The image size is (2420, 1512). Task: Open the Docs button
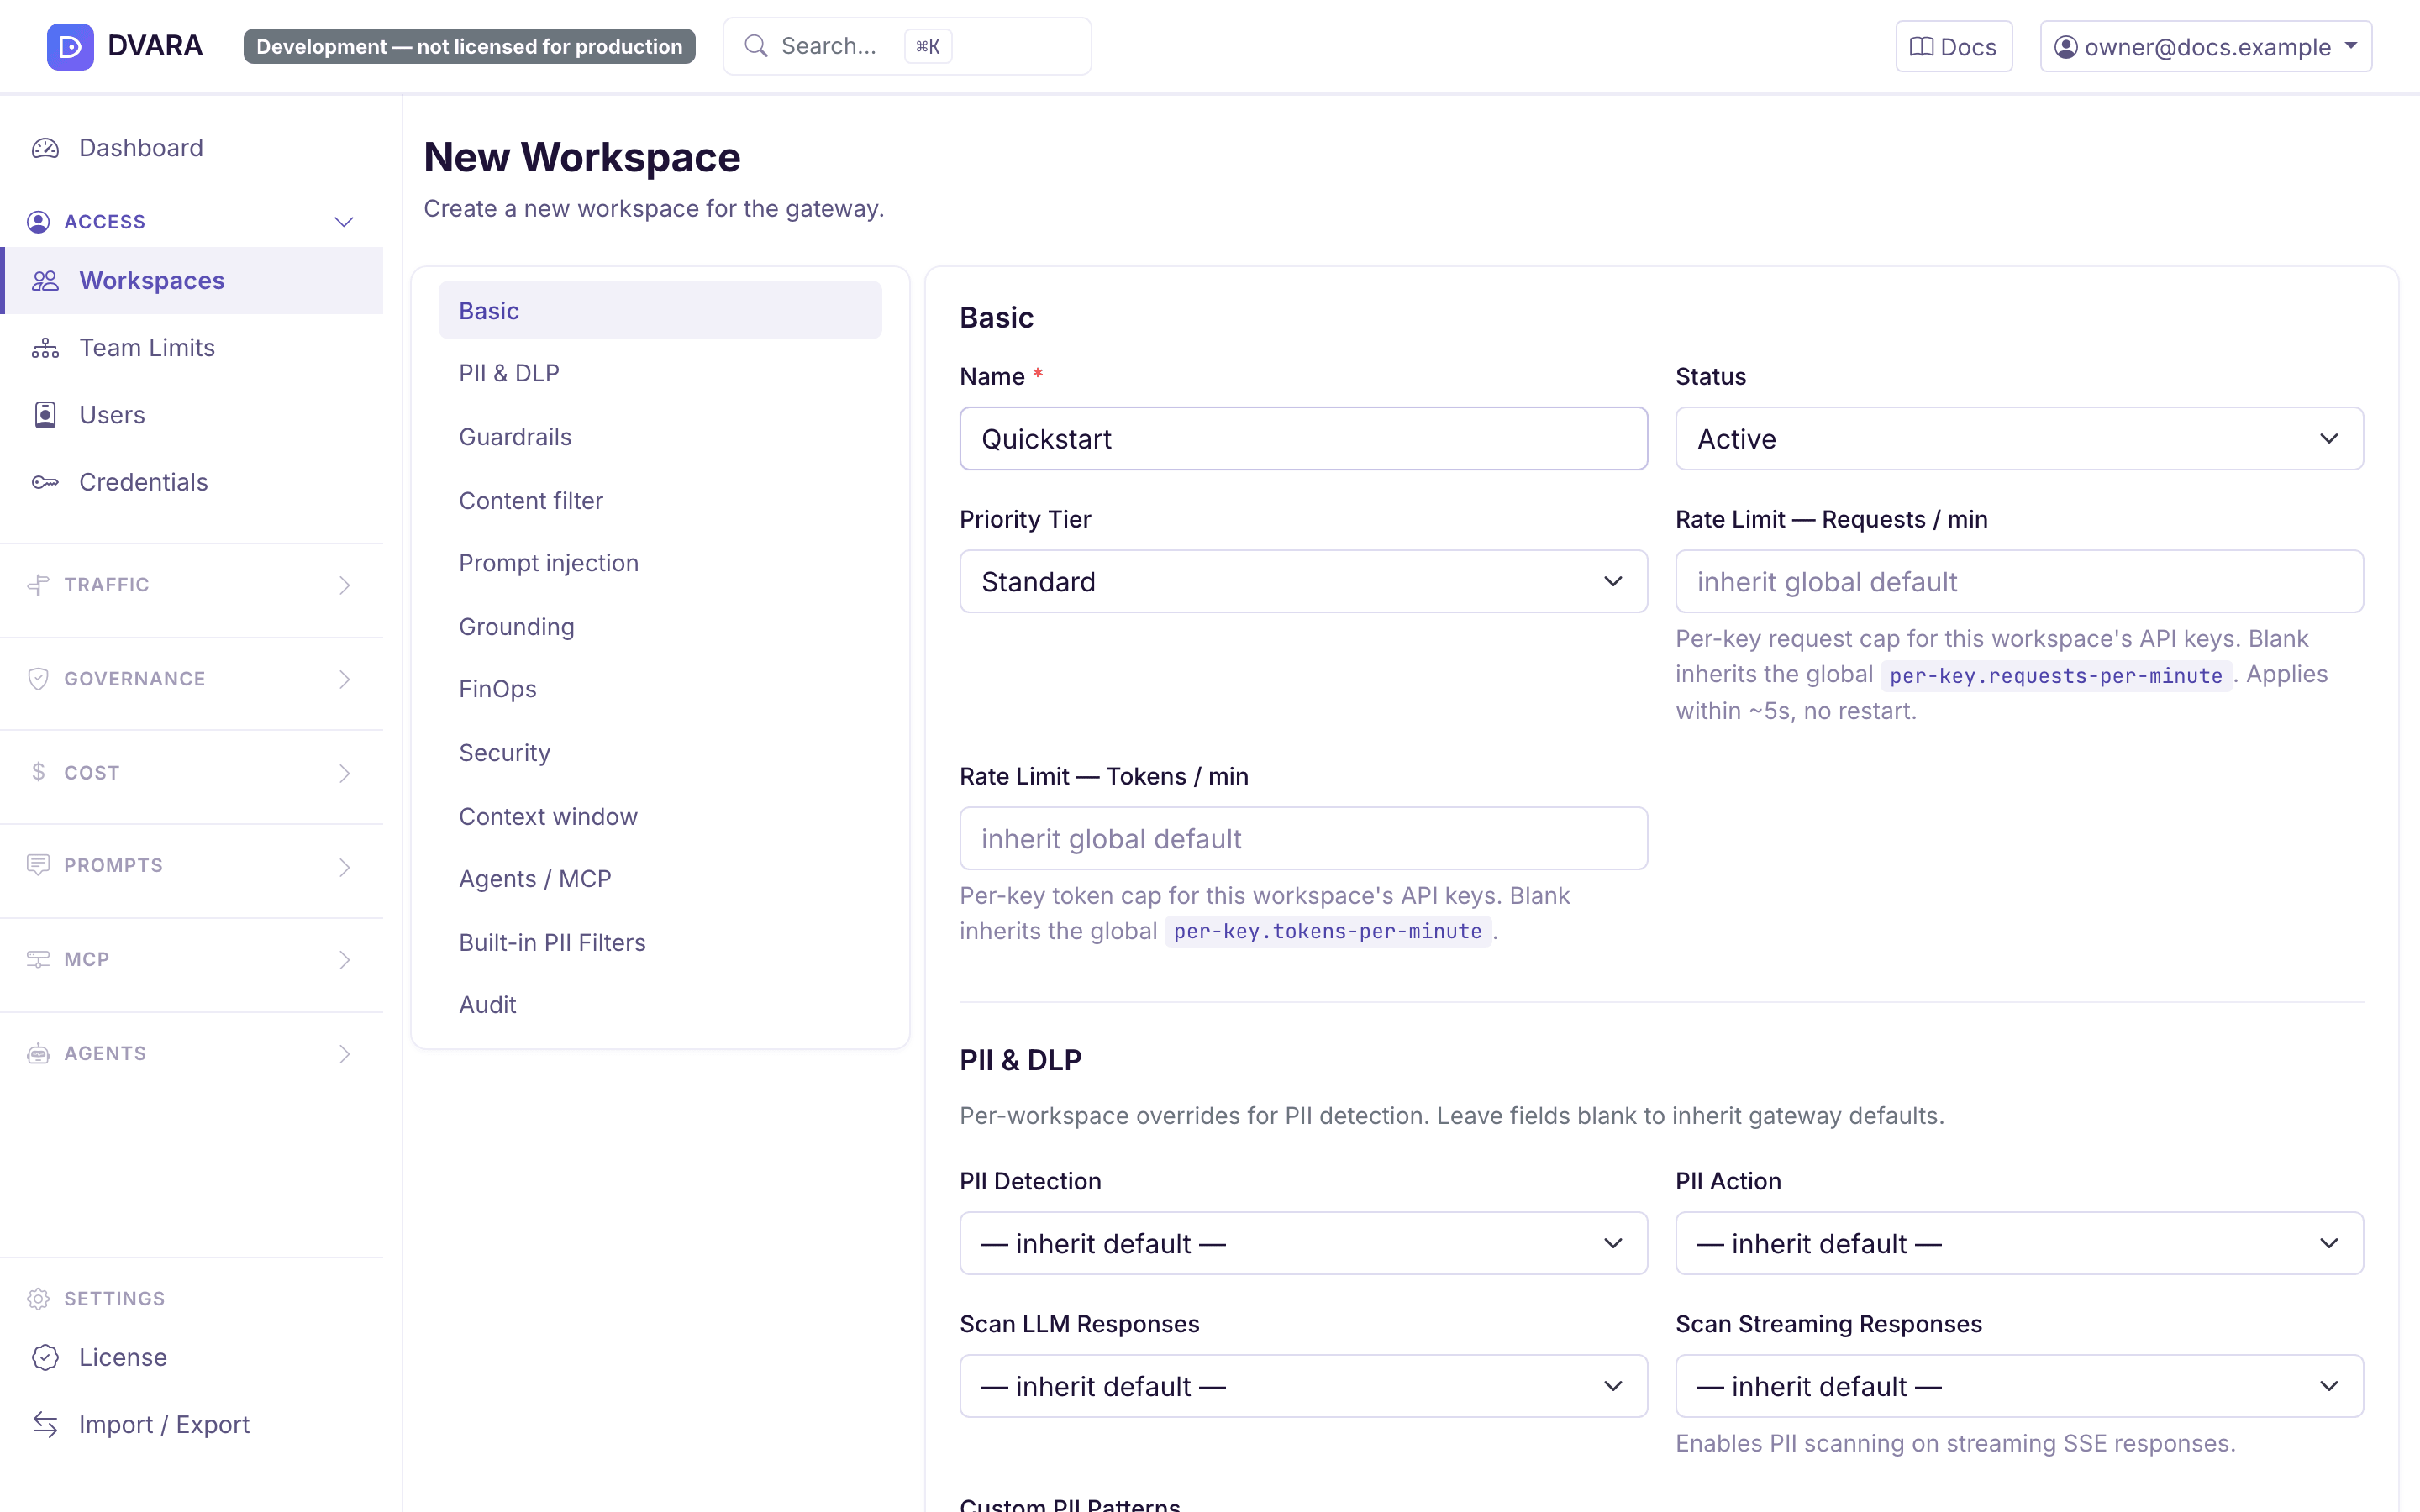coord(1953,46)
